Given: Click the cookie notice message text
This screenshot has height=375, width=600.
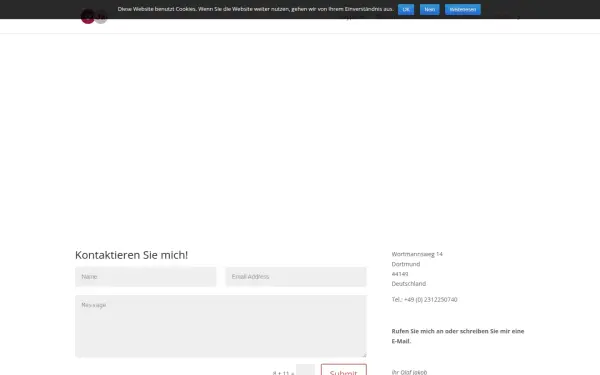Looking at the screenshot, I should 255,9.
